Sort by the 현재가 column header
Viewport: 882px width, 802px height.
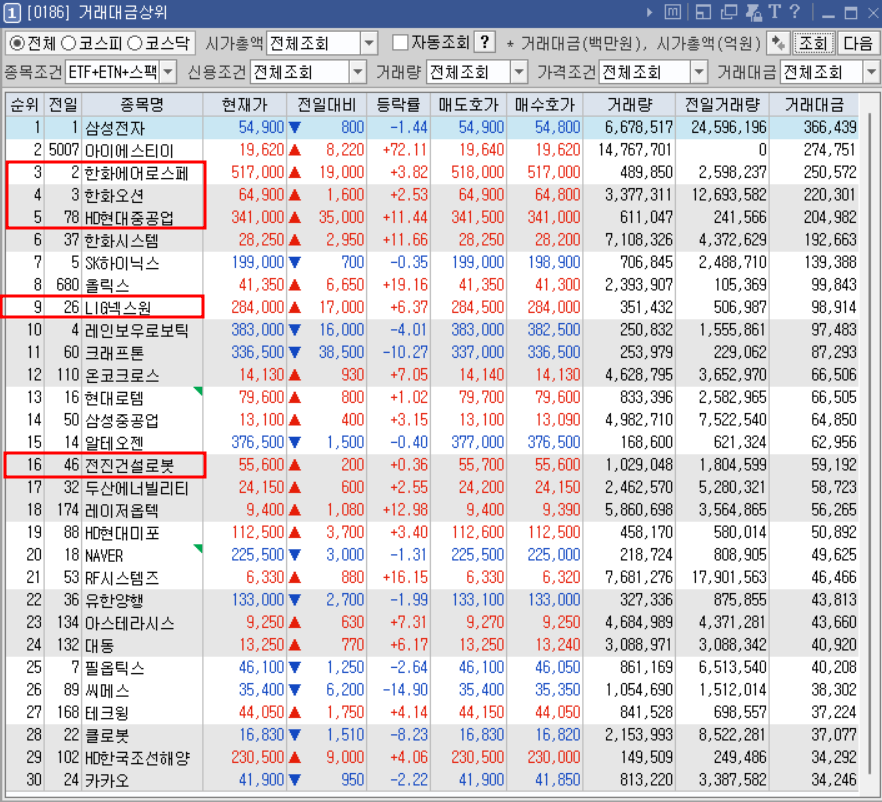pyautogui.click(x=245, y=105)
